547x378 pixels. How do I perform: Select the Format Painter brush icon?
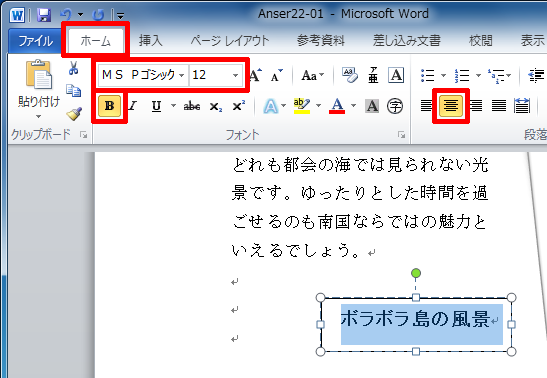(x=74, y=114)
